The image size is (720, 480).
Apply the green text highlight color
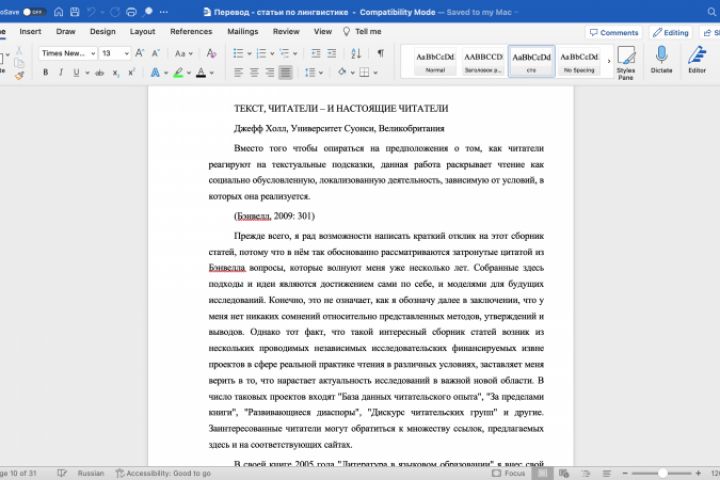(179, 73)
